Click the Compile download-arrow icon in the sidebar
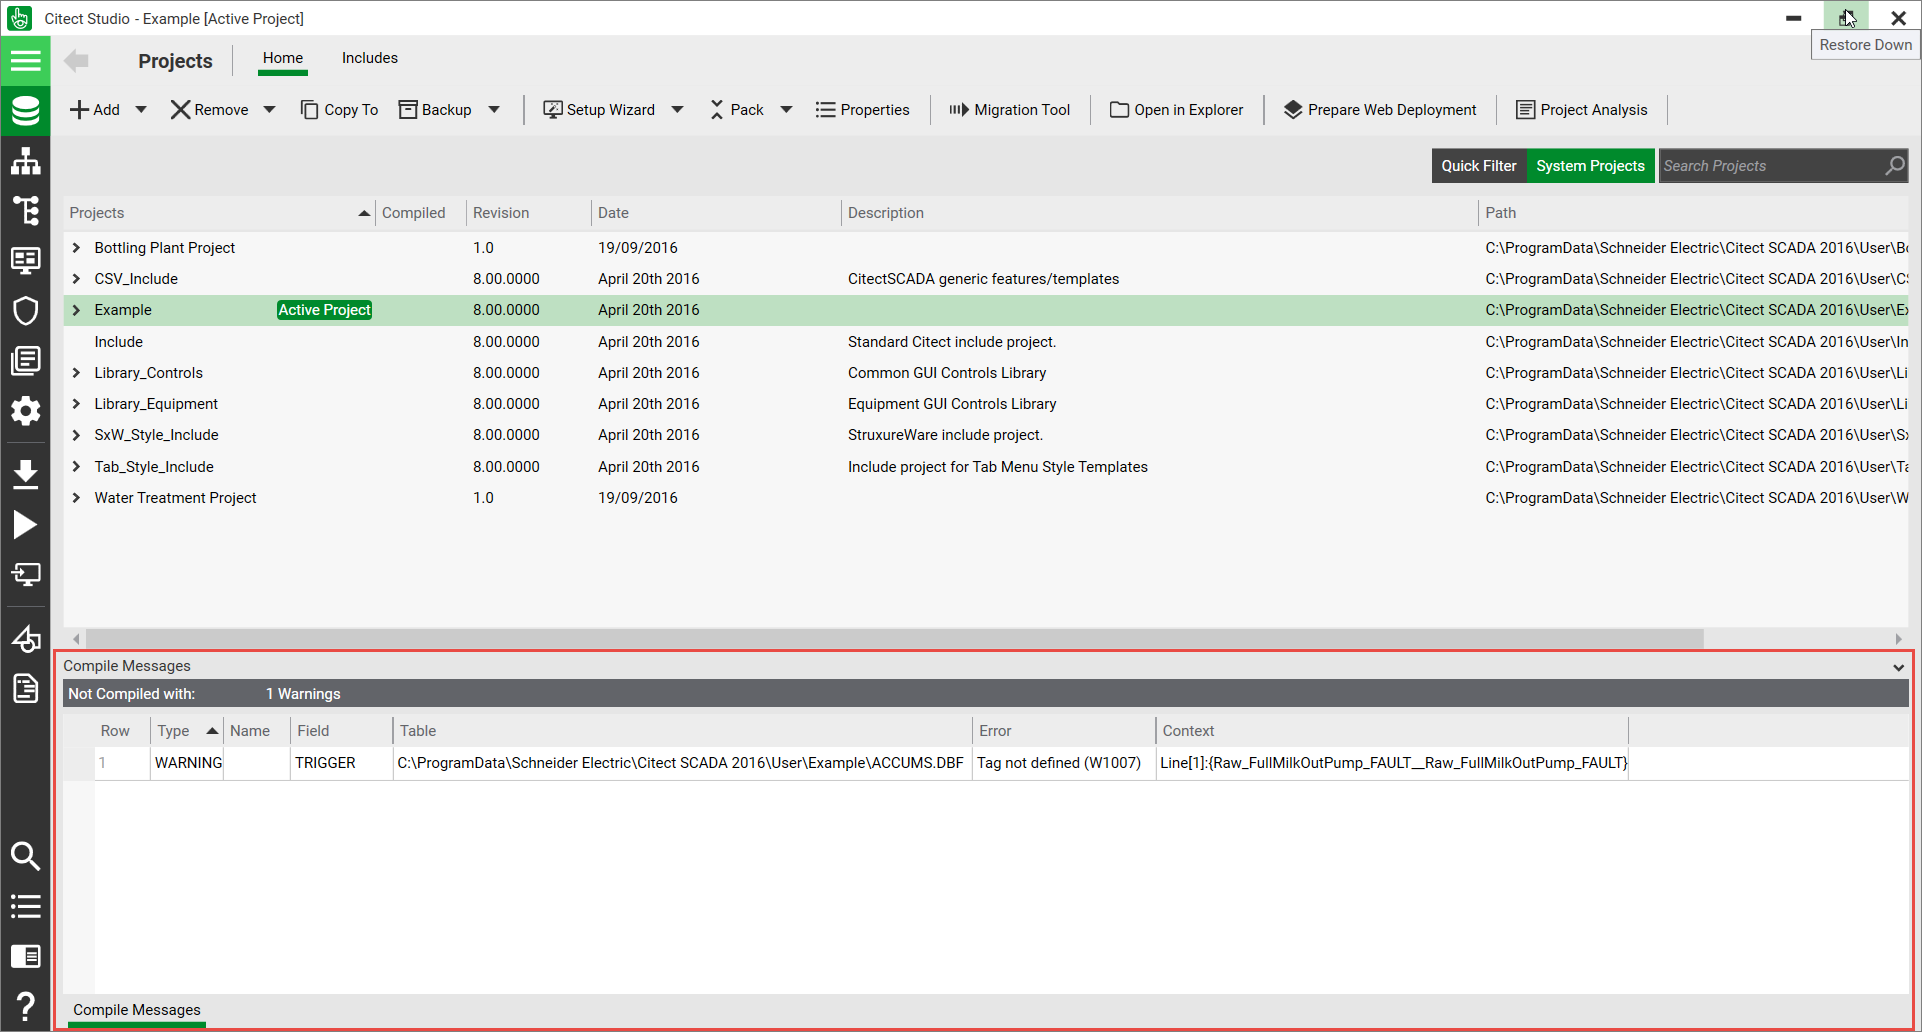Viewport: 1922px width, 1032px height. click(x=25, y=474)
